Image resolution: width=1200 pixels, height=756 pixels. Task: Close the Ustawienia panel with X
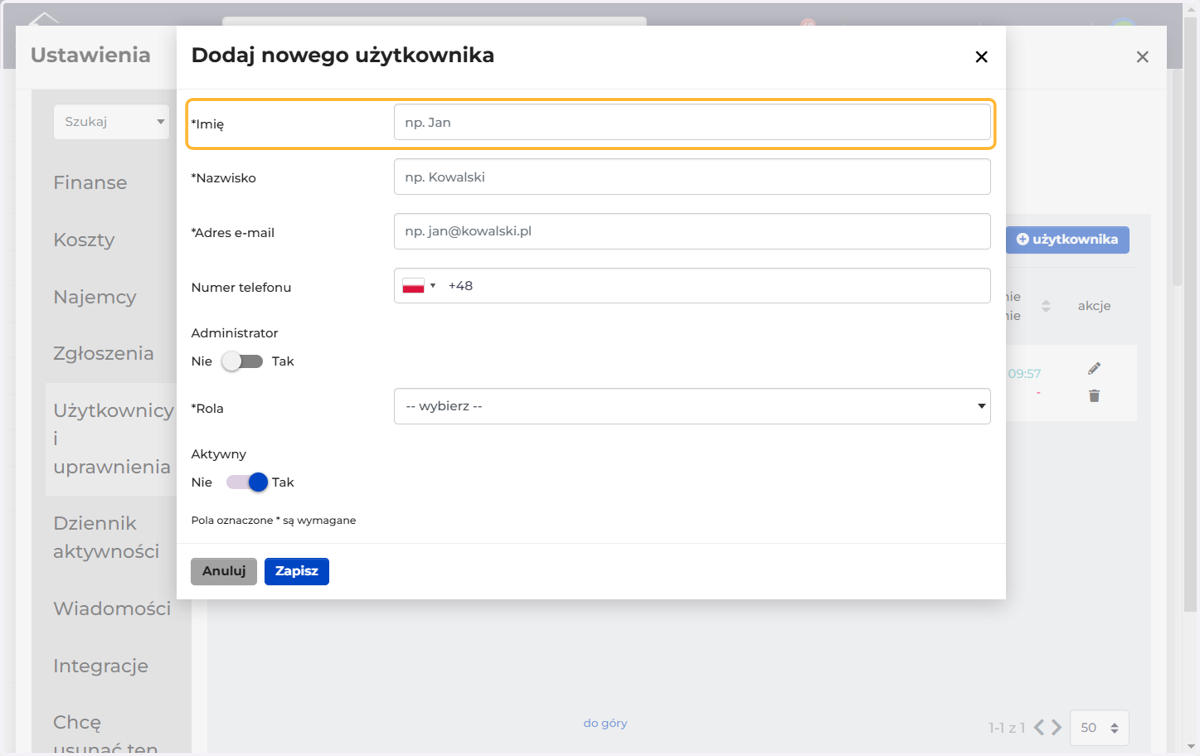pos(1142,57)
